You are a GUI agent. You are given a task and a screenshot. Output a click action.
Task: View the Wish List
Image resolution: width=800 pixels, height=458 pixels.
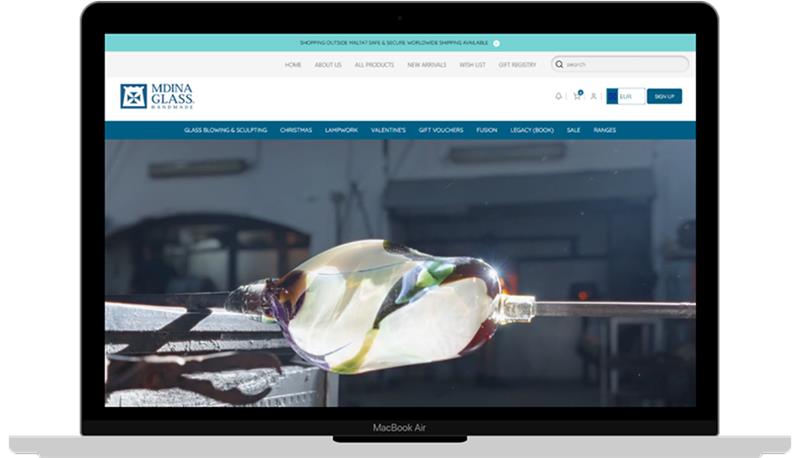473,64
